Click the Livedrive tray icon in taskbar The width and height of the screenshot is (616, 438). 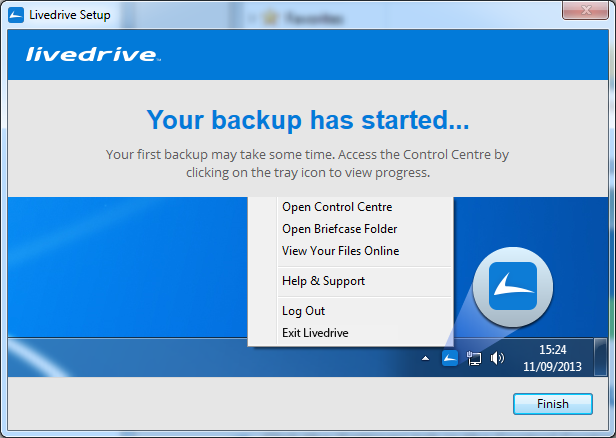pyautogui.click(x=449, y=358)
